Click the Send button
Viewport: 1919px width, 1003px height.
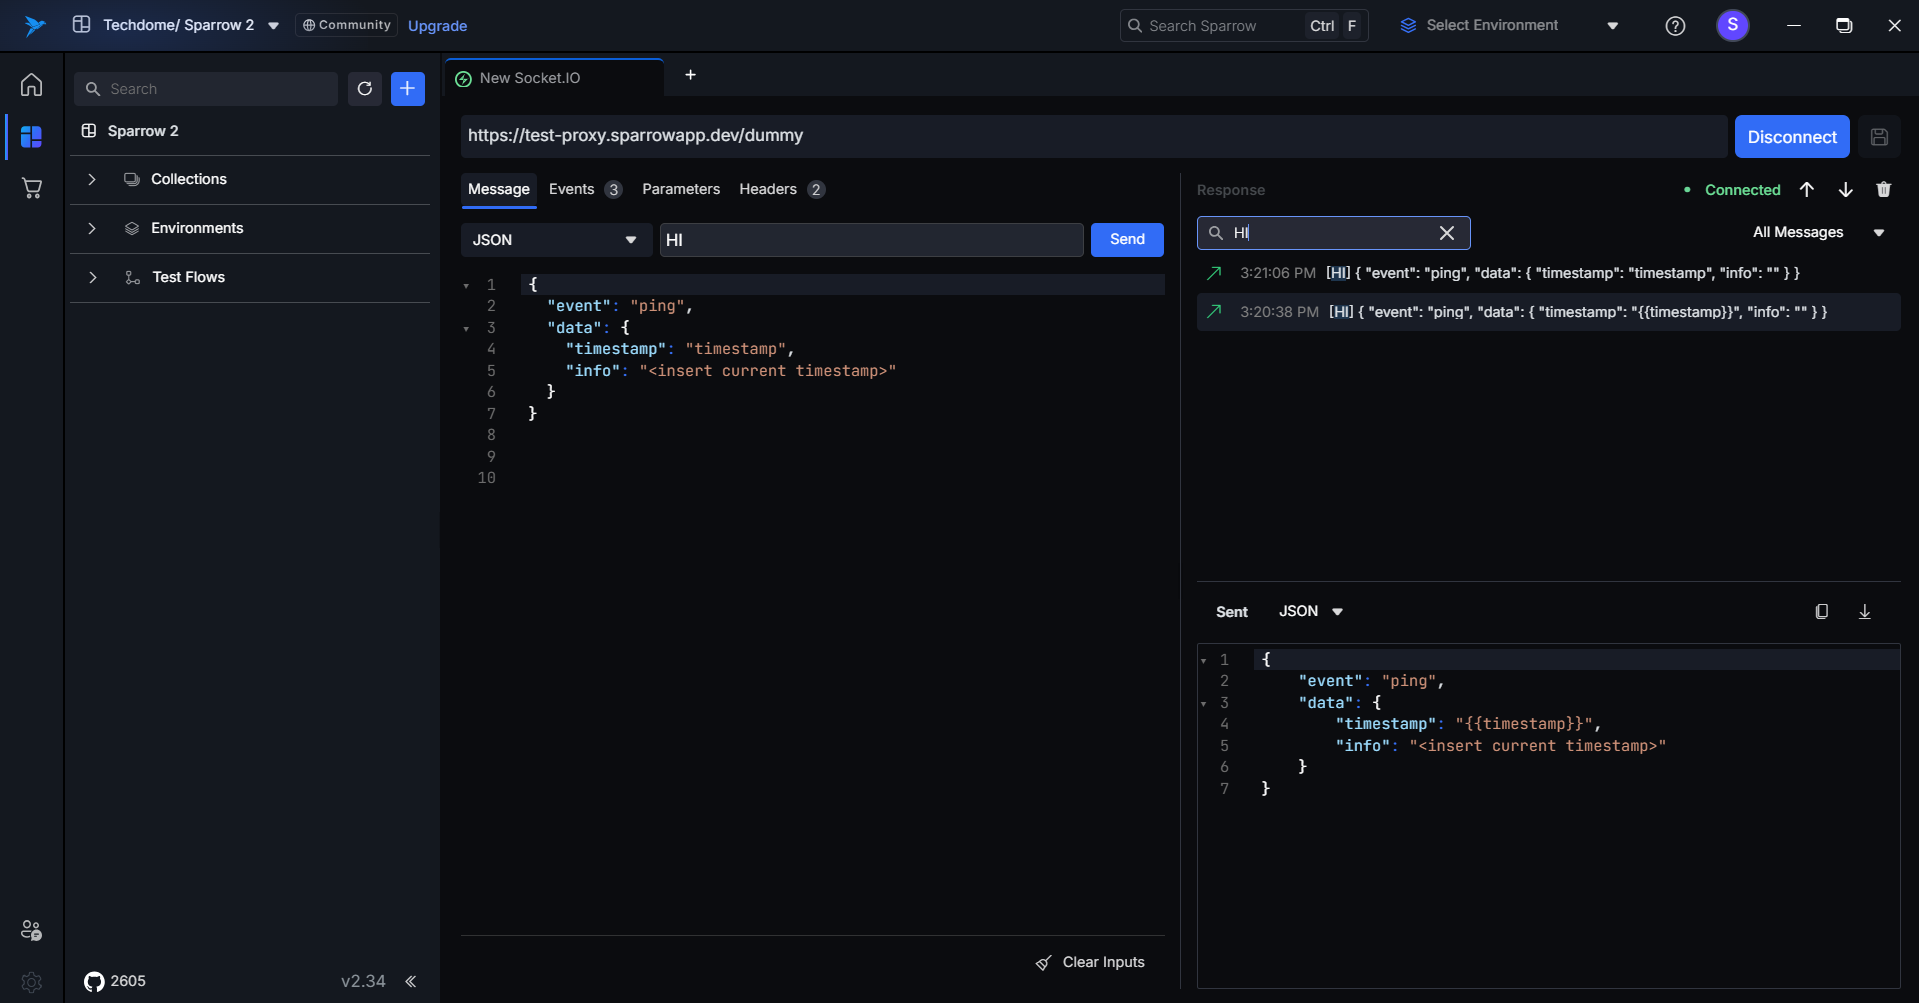coord(1126,240)
